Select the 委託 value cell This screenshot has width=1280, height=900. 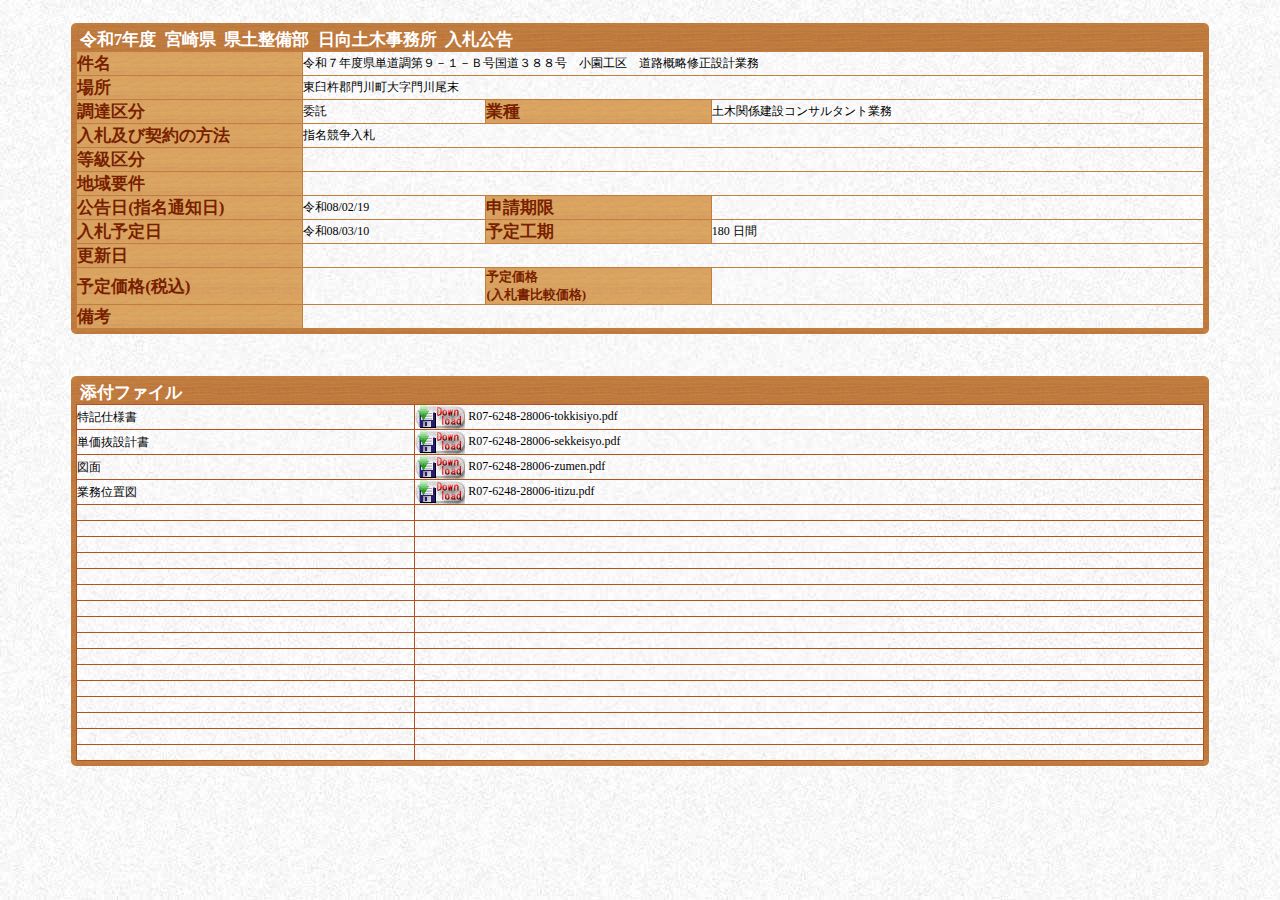point(394,112)
